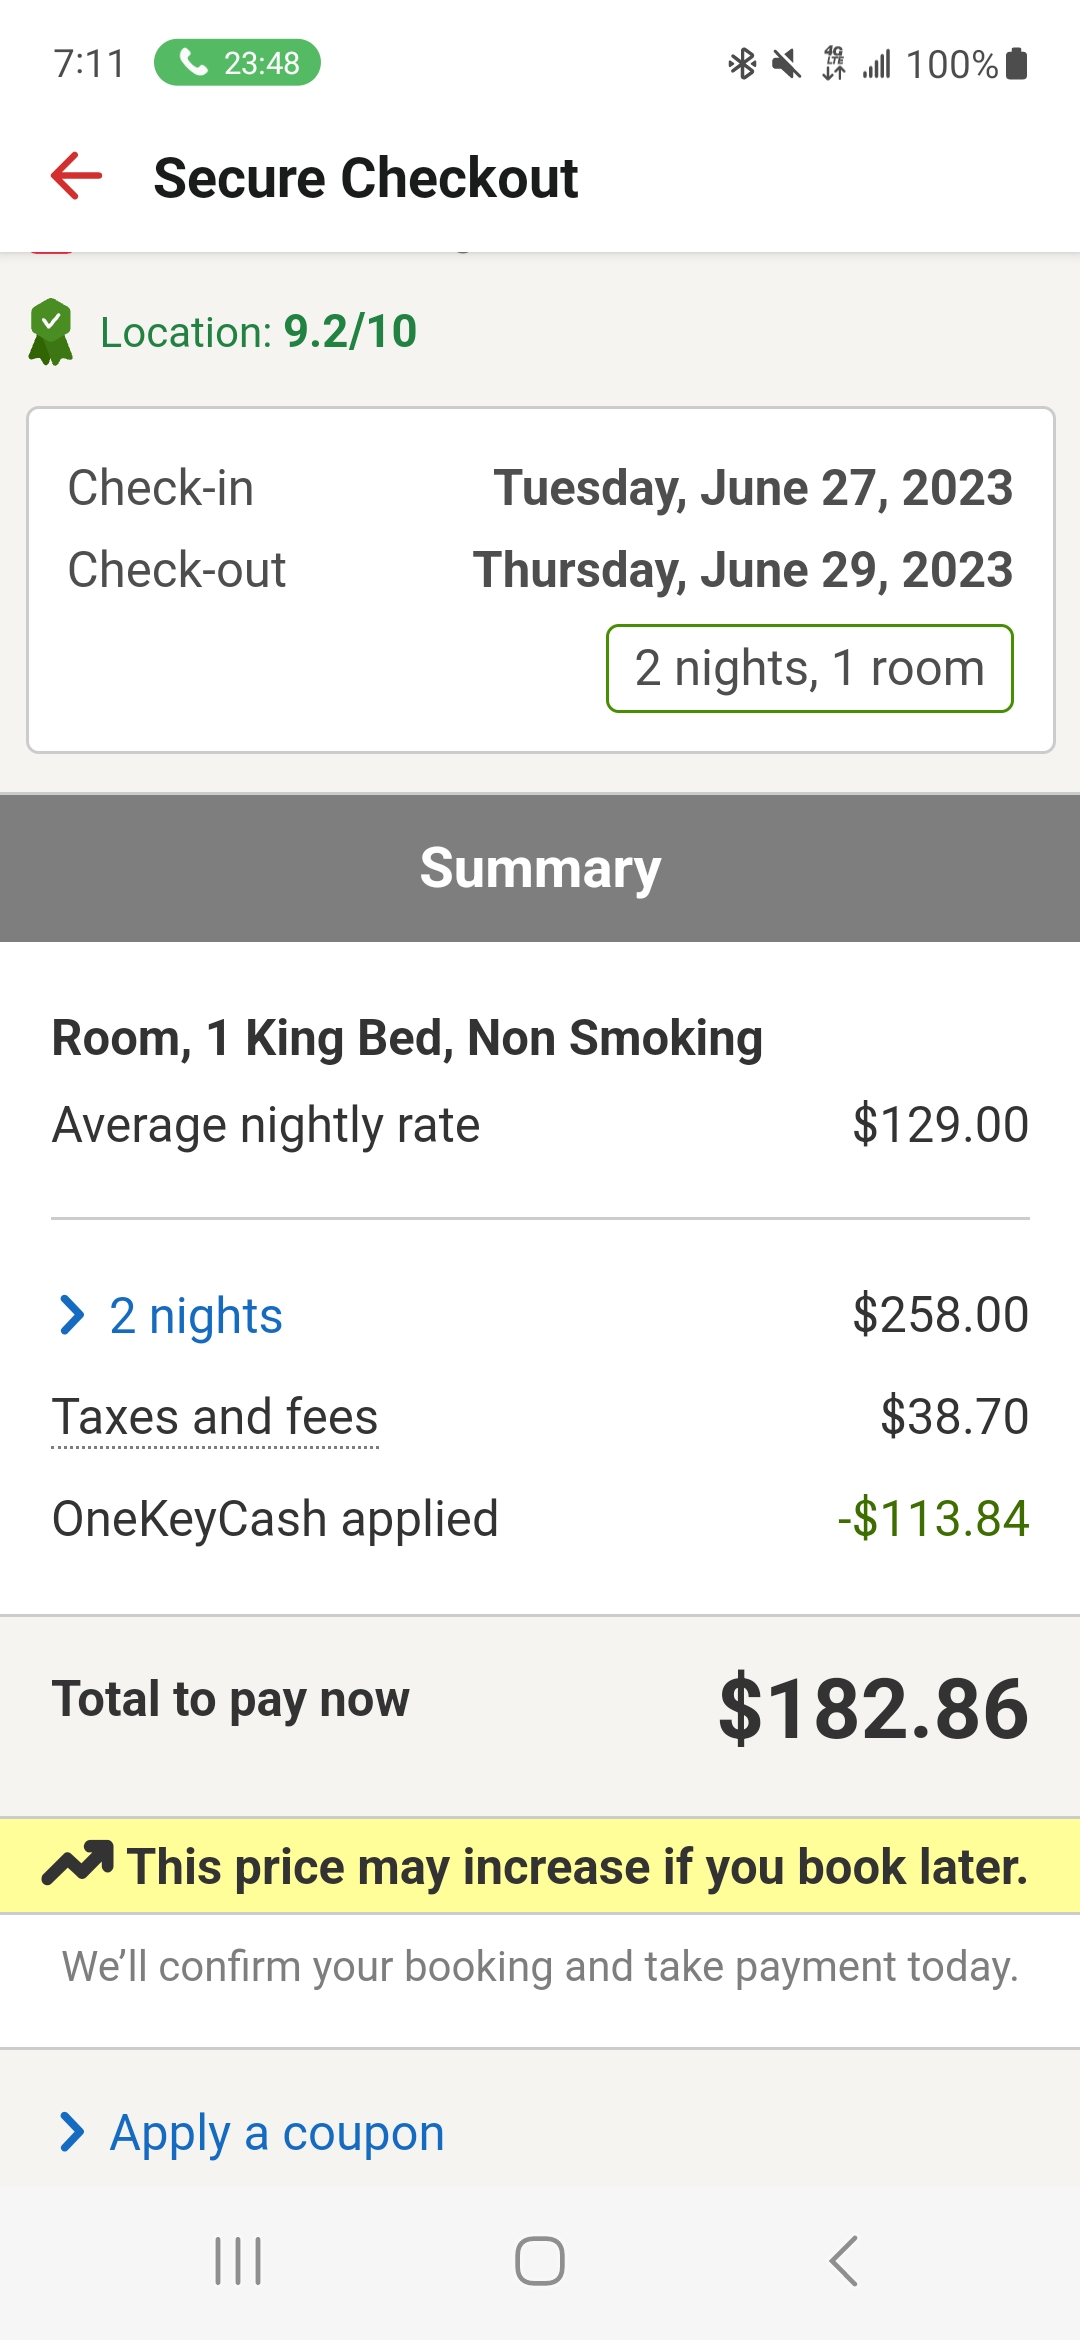Viewport: 1080px width, 2340px height.
Task: Open Taxes and fees details
Action: [x=215, y=1417]
